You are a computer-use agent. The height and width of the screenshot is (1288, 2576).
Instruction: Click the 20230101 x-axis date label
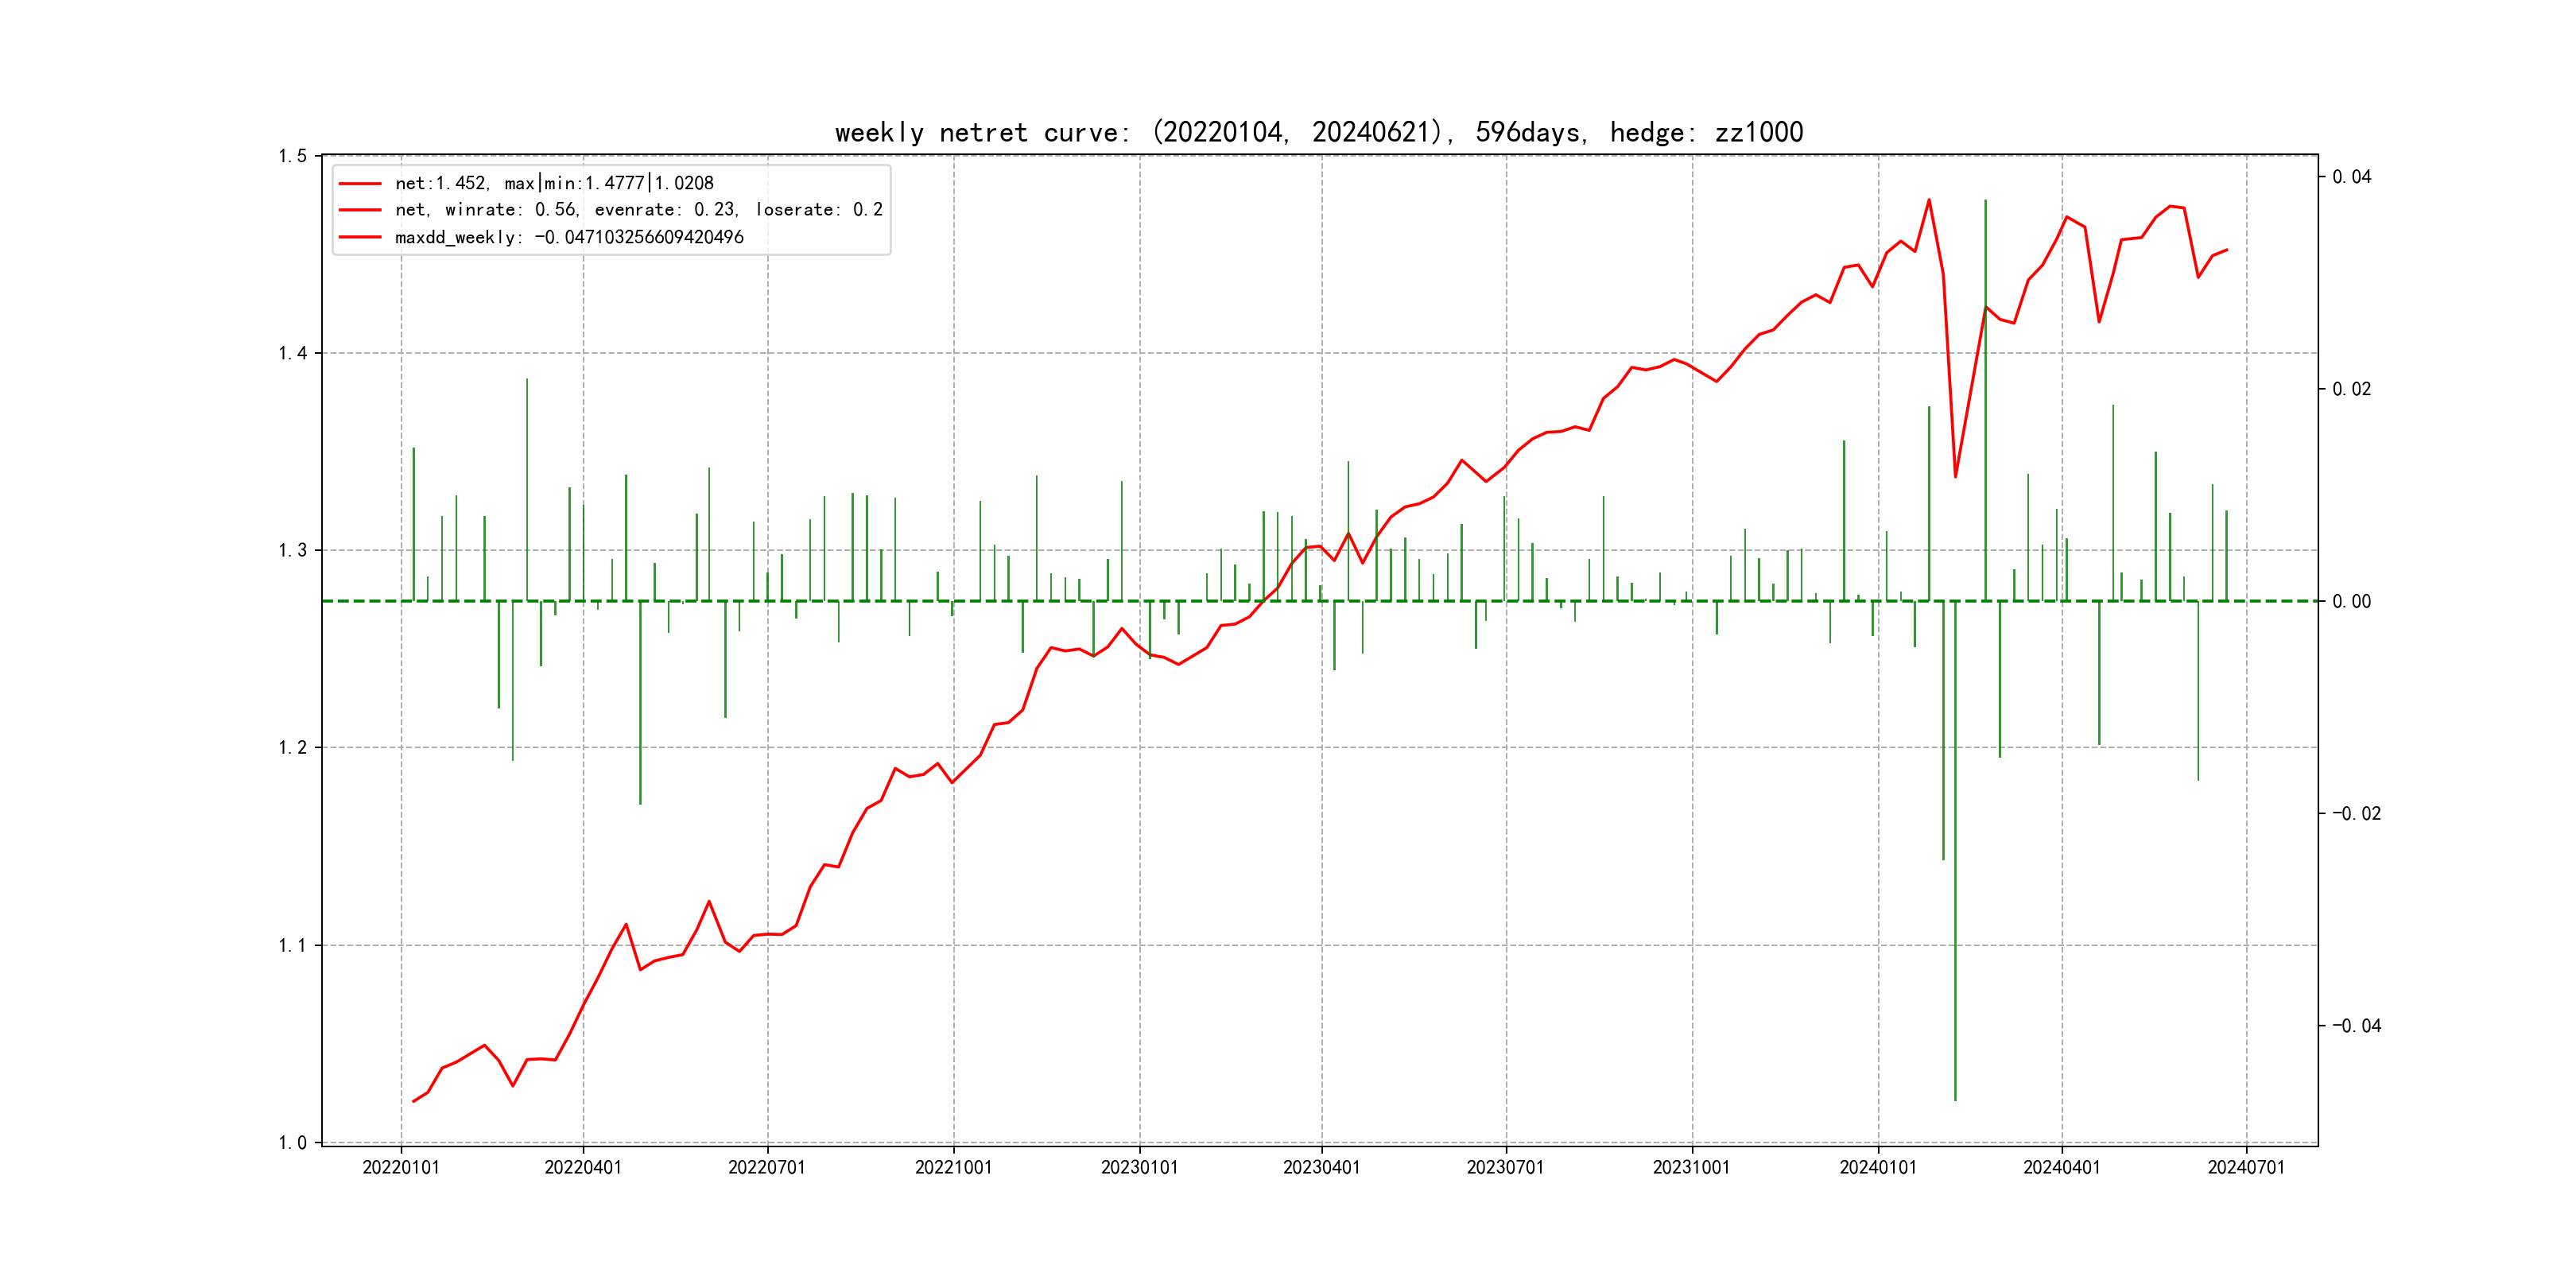pos(1139,1167)
